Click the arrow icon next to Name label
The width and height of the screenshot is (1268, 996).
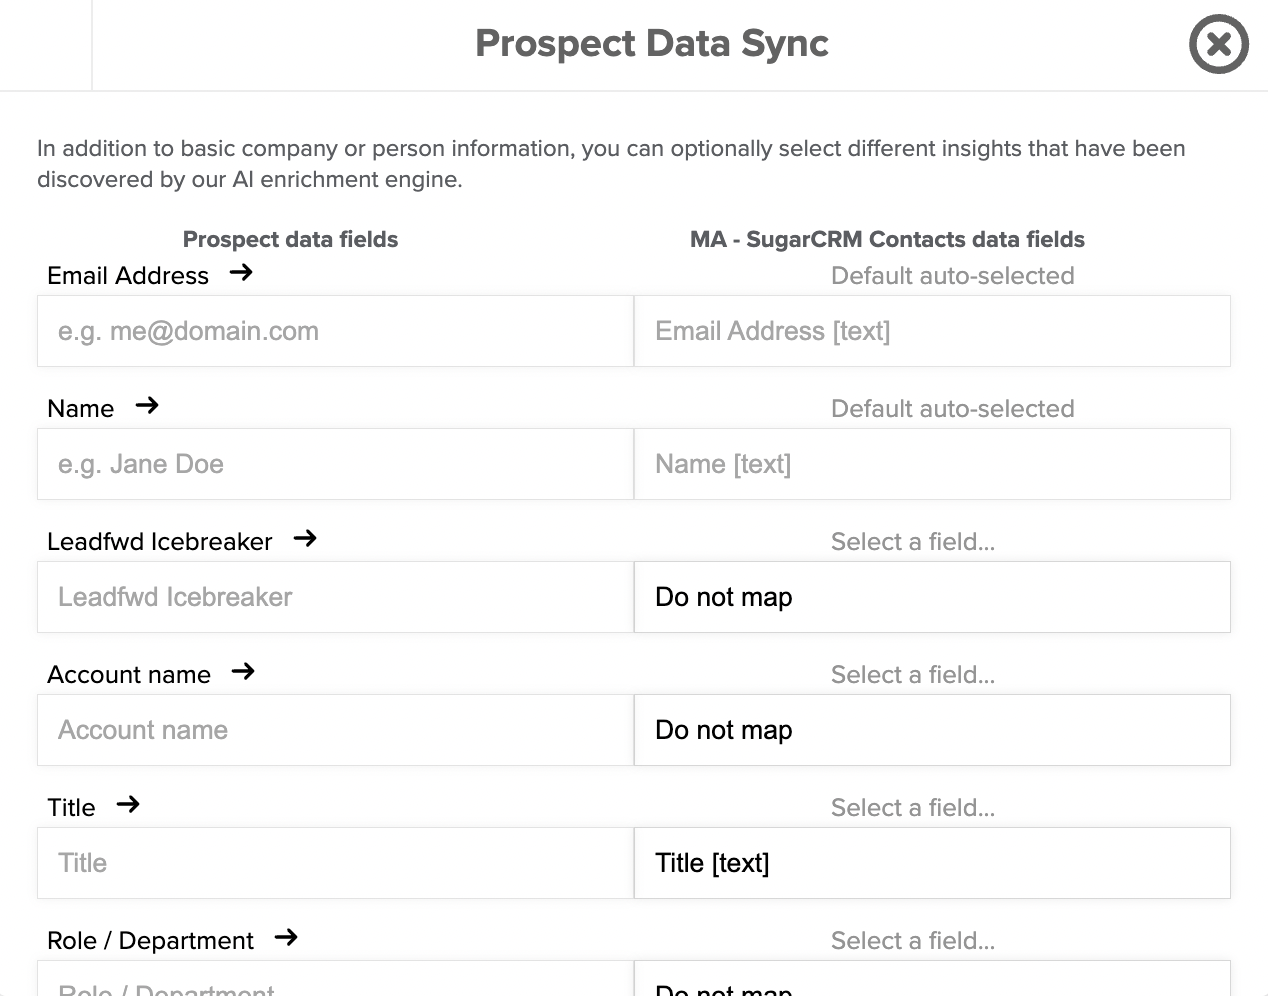(147, 405)
